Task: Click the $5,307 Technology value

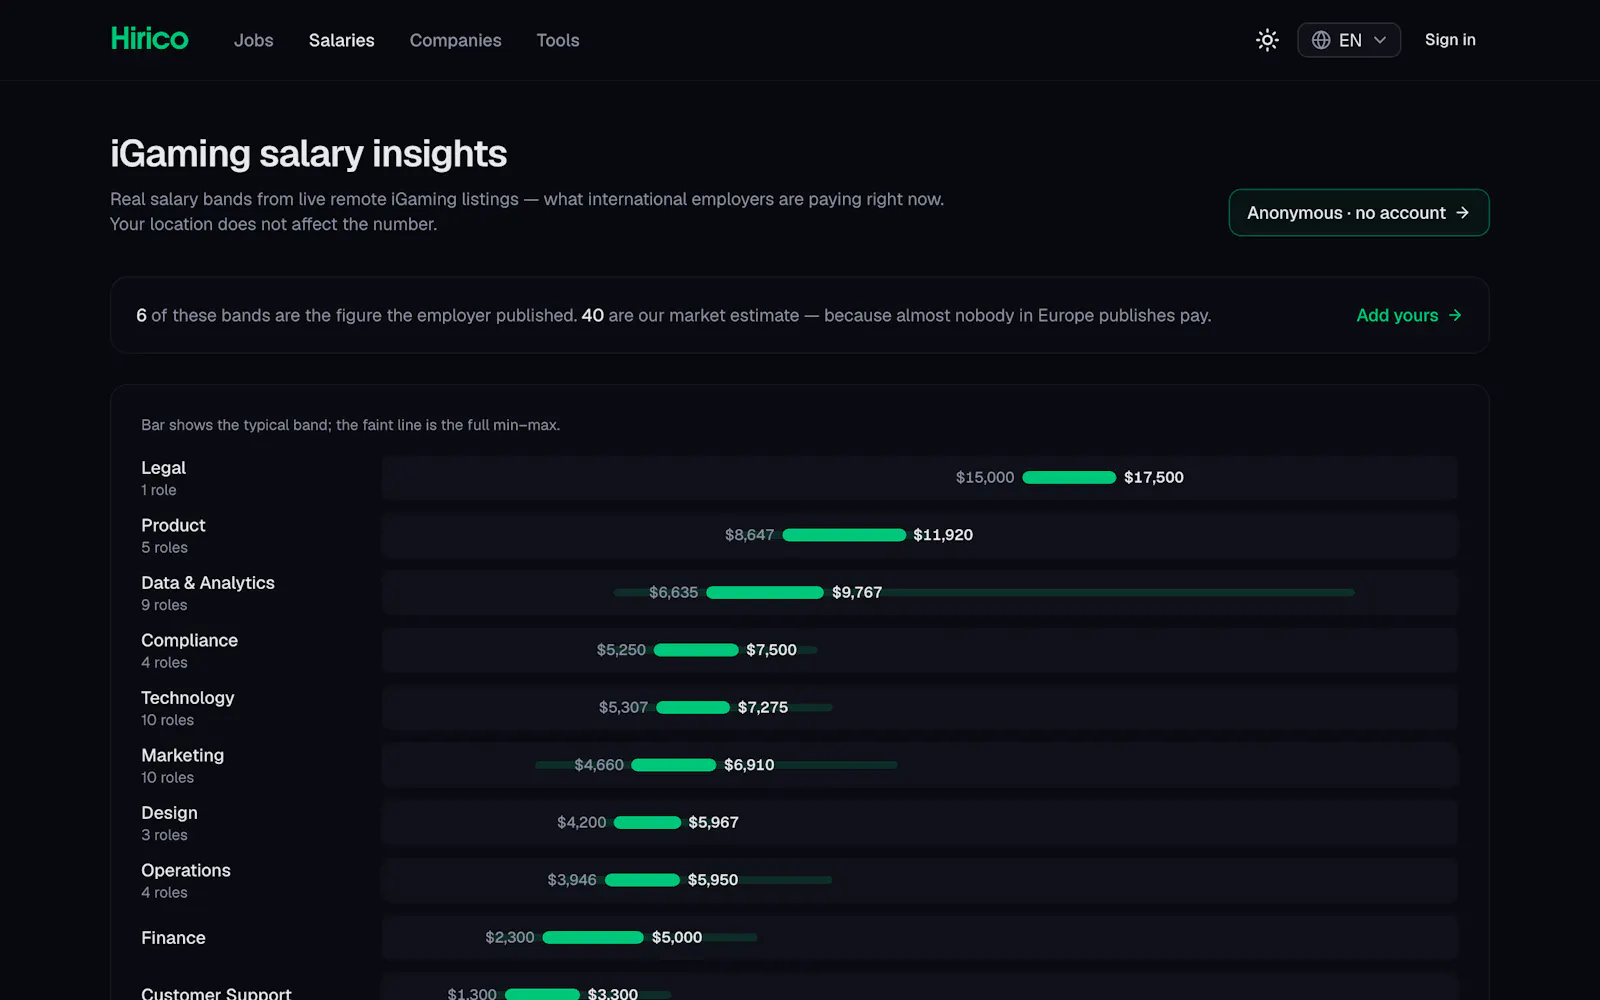Action: pyautogui.click(x=623, y=708)
